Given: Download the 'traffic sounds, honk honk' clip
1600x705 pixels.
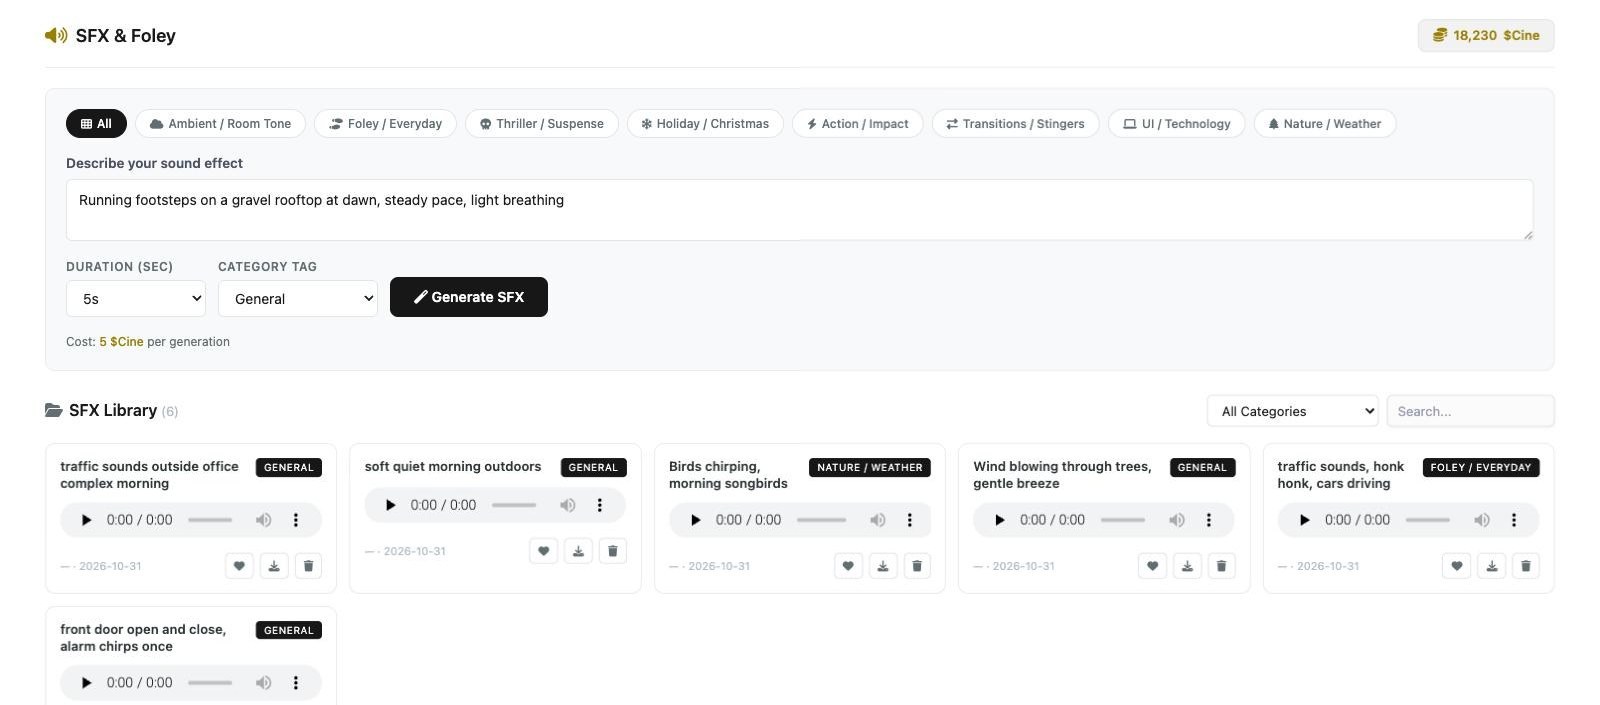Looking at the screenshot, I should (1492, 566).
